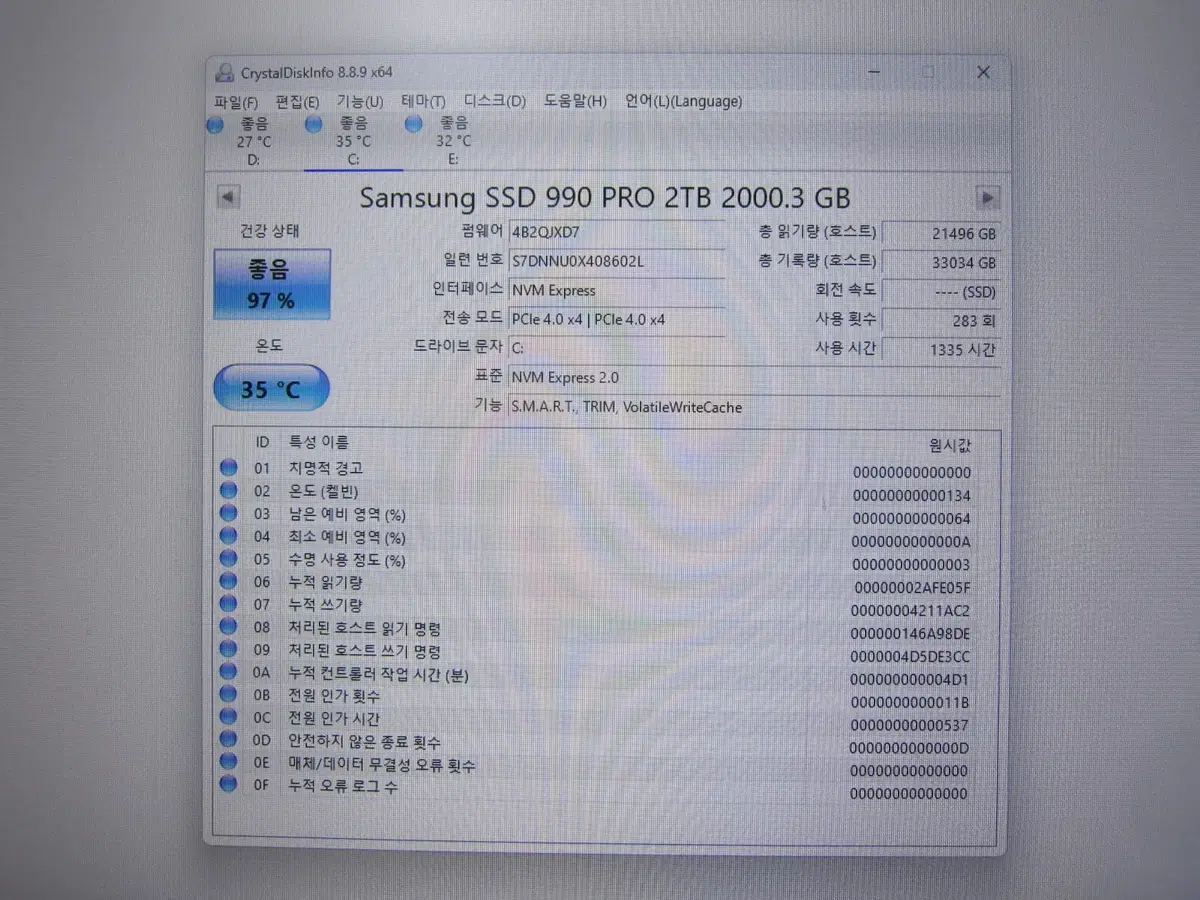This screenshot has width=1200, height=900.
Task: Open the 도움말(H) help menu
Action: (x=573, y=101)
